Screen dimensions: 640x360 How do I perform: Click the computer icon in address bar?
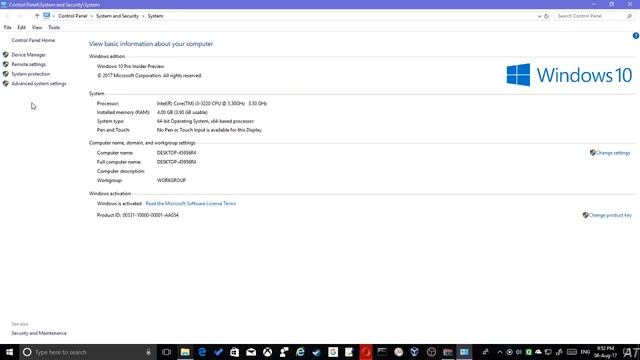pyautogui.click(x=47, y=16)
